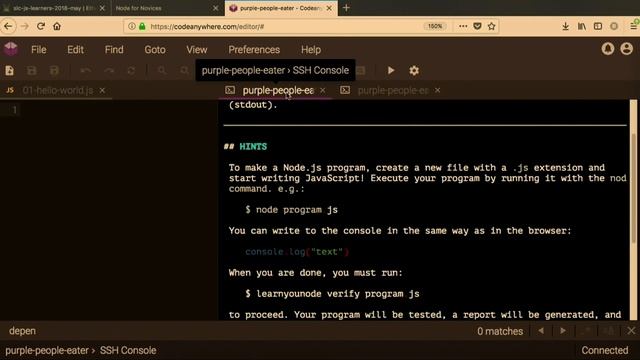640x360 pixels.
Task: Close the Node for Novices browser tab
Action: [x=216, y=8]
